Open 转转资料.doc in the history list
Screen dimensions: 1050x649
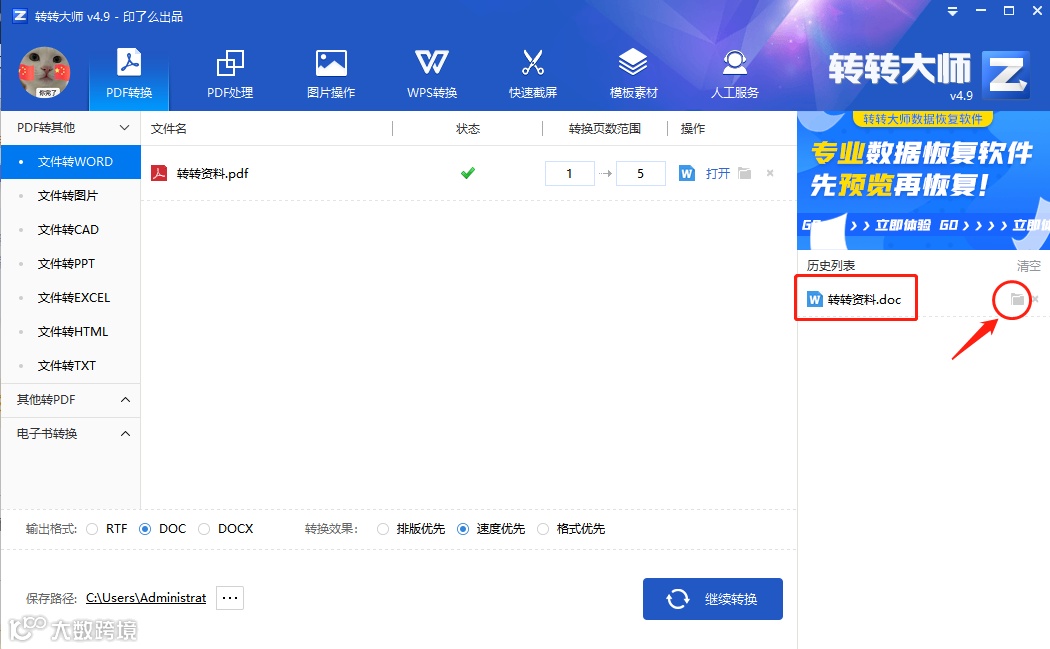point(864,299)
